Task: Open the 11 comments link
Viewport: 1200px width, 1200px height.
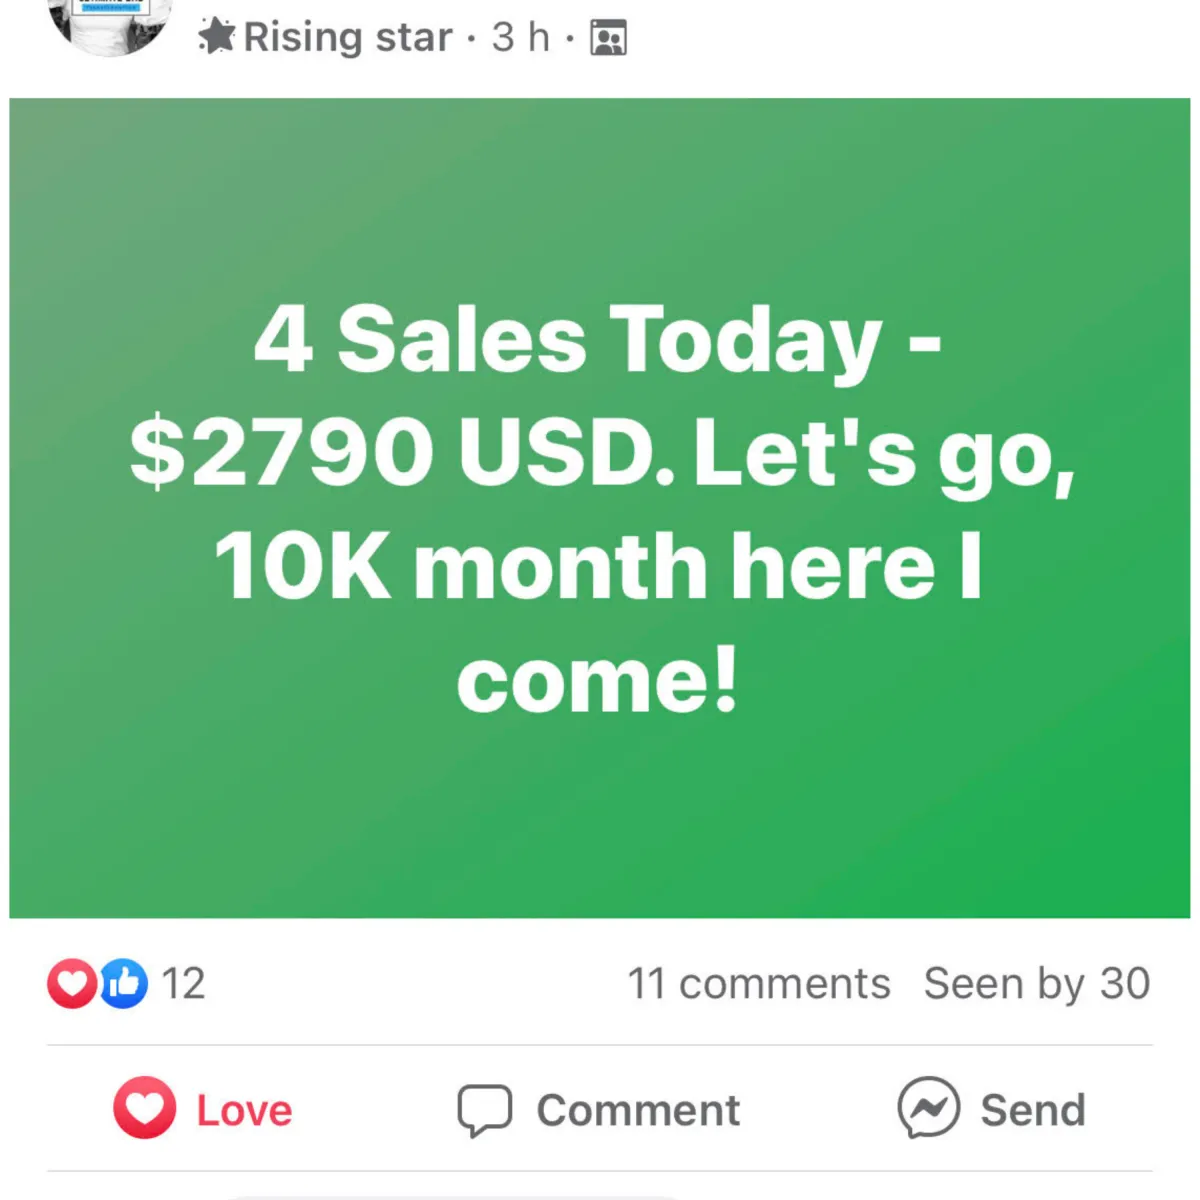Action: (x=758, y=984)
